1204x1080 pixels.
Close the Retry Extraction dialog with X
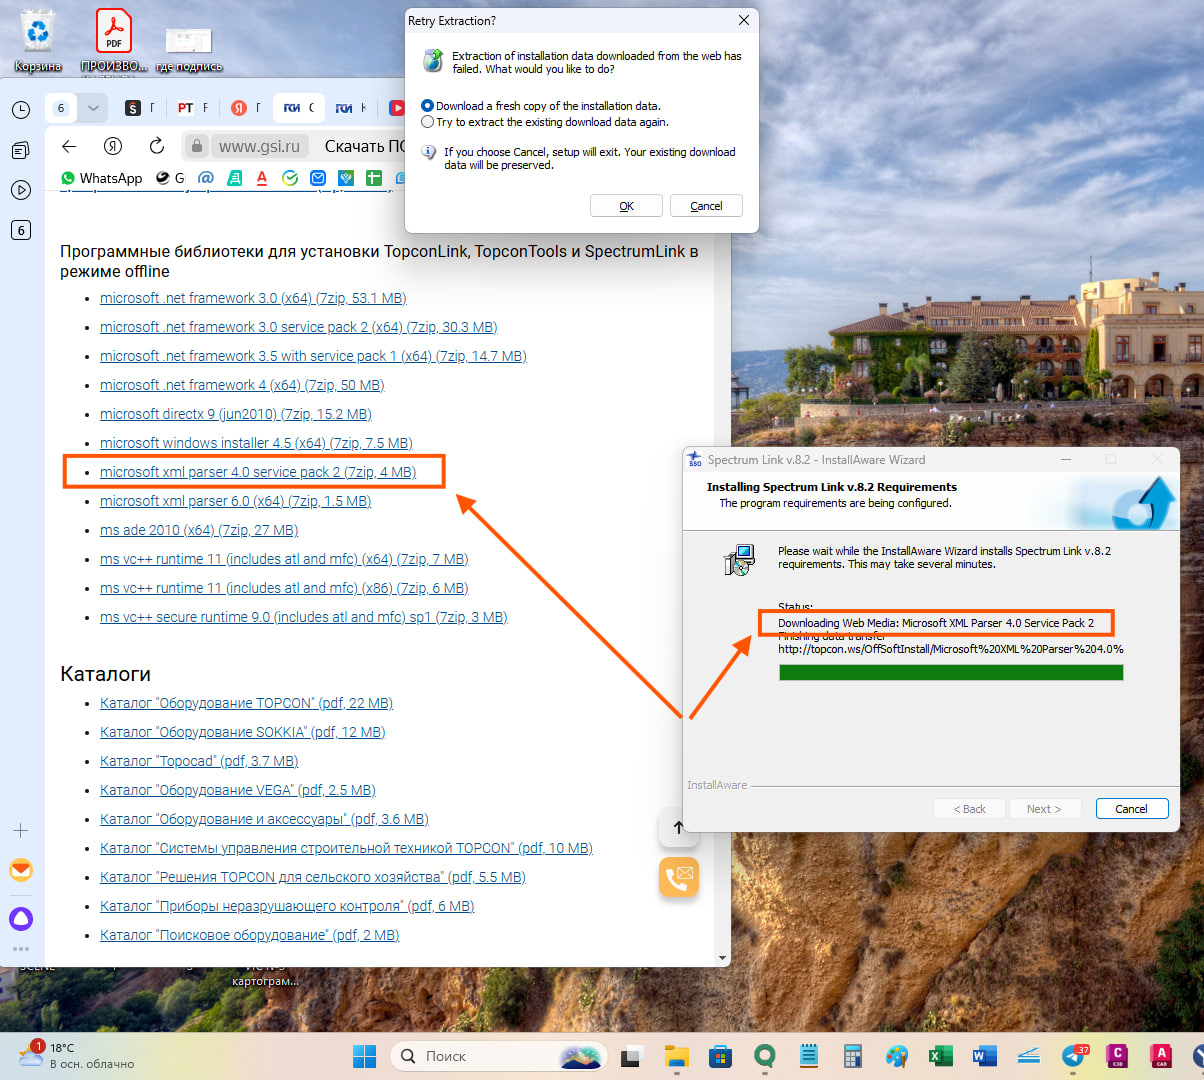[743, 20]
